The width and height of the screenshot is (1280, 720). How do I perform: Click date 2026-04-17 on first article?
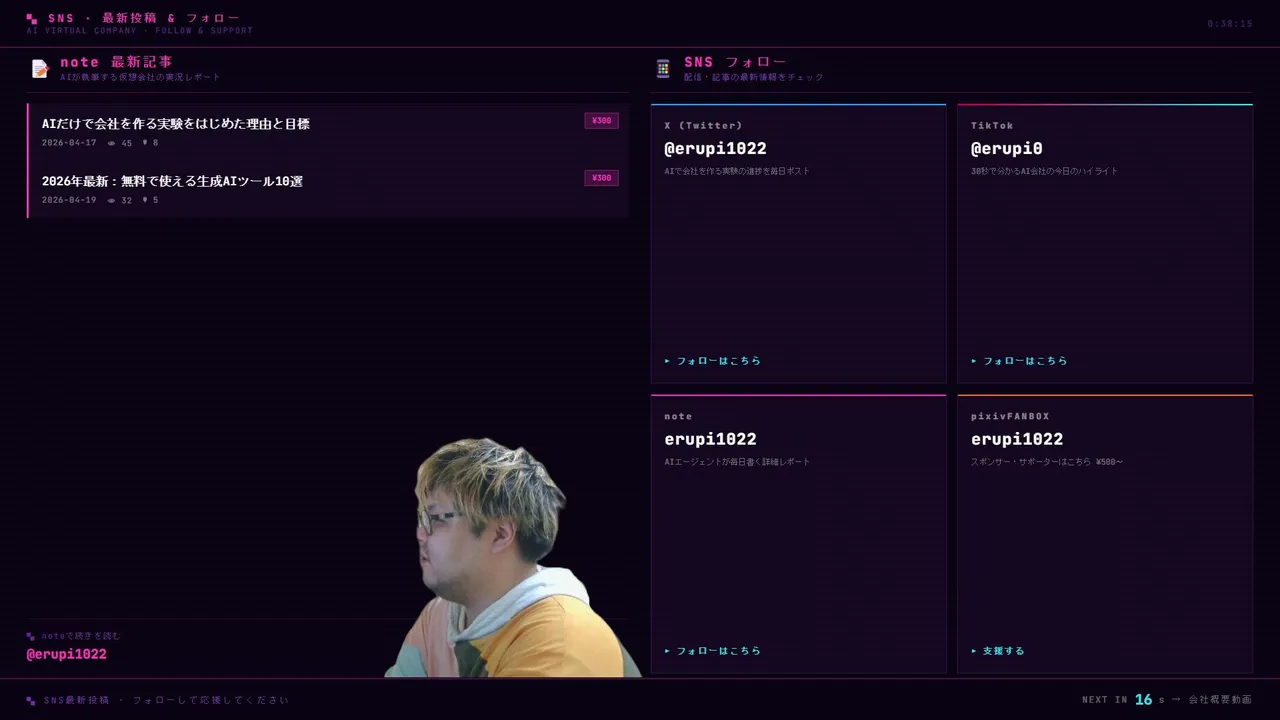point(69,143)
